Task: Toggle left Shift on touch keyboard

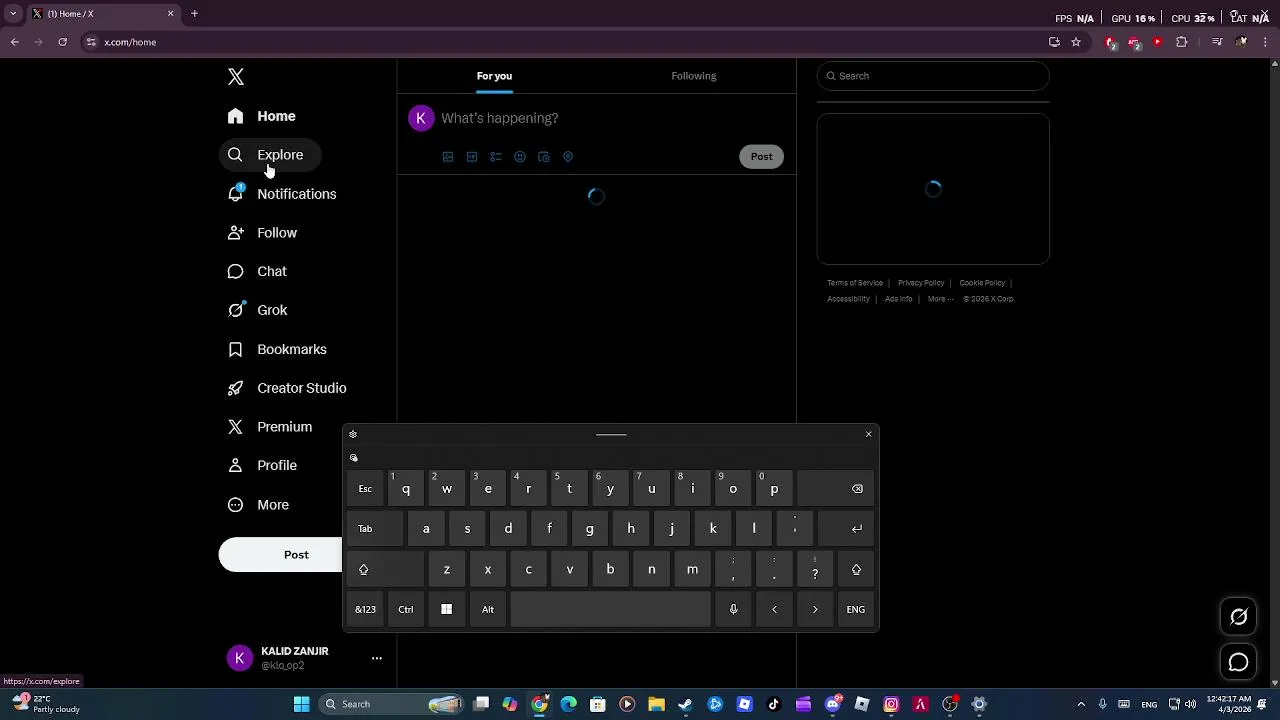Action: (x=385, y=570)
